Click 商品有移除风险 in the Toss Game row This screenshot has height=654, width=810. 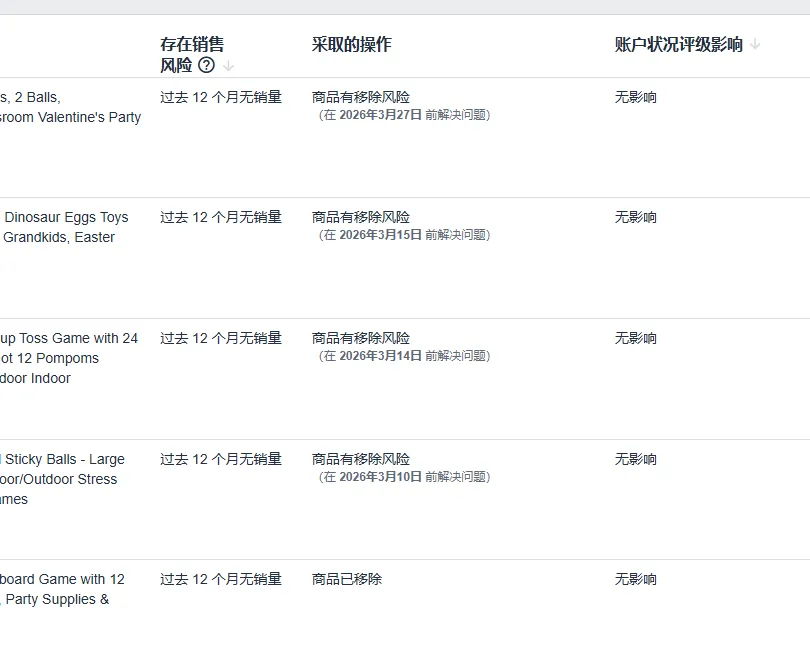pos(360,338)
